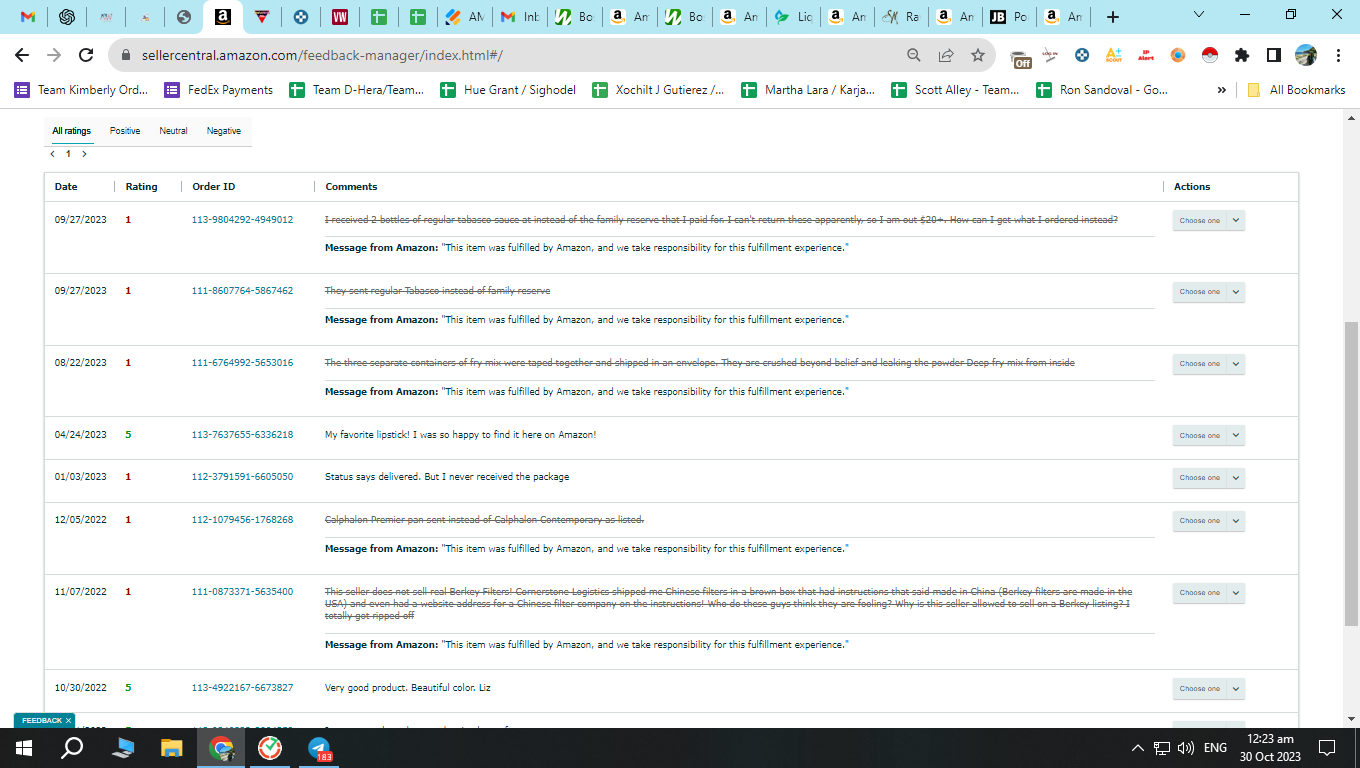Switch to the Negative ratings tab
Image resolution: width=1360 pixels, height=768 pixels.
pyautogui.click(x=224, y=131)
